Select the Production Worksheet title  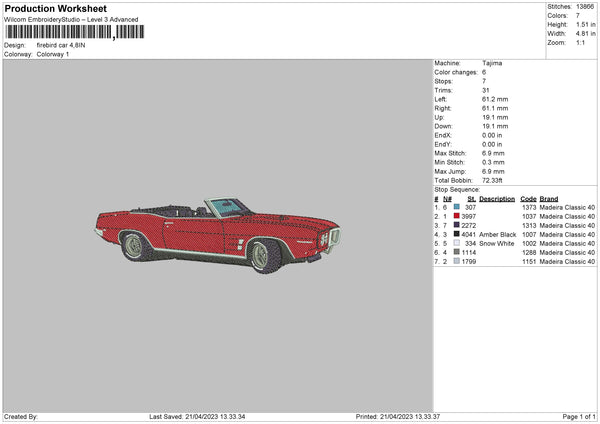(55, 8)
